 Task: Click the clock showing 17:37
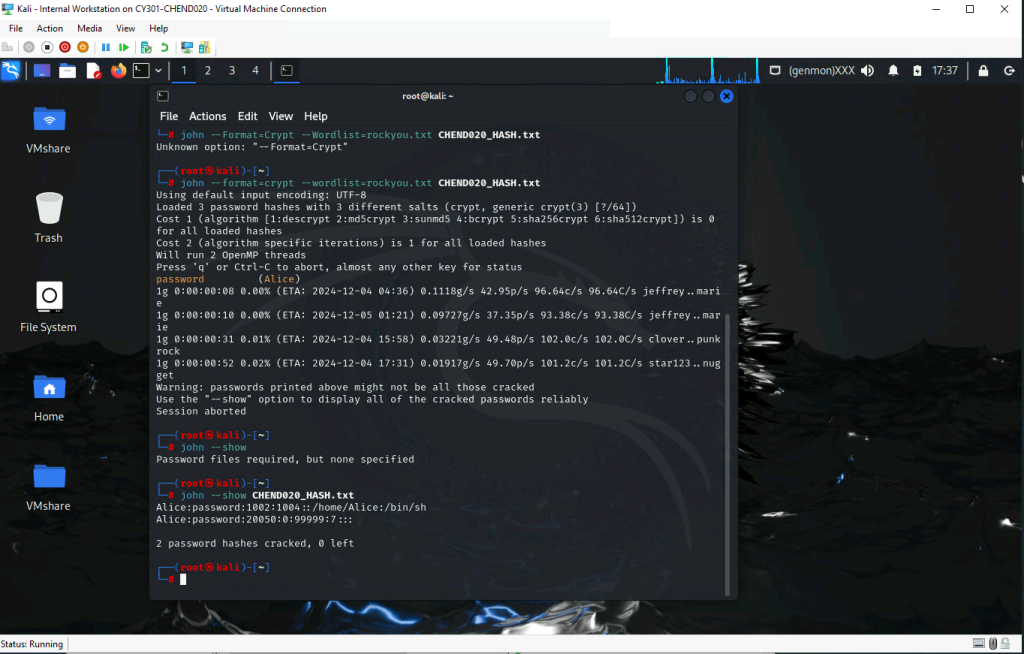click(944, 70)
